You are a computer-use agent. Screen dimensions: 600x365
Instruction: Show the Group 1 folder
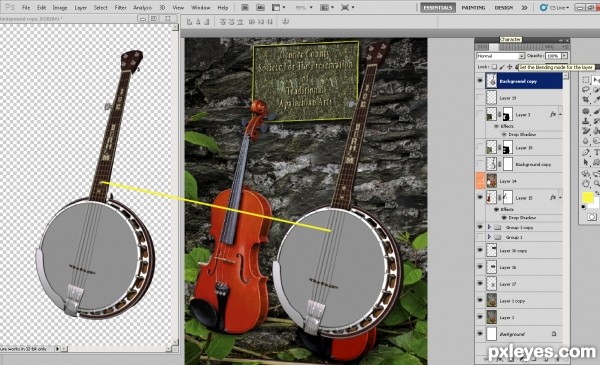[480, 237]
